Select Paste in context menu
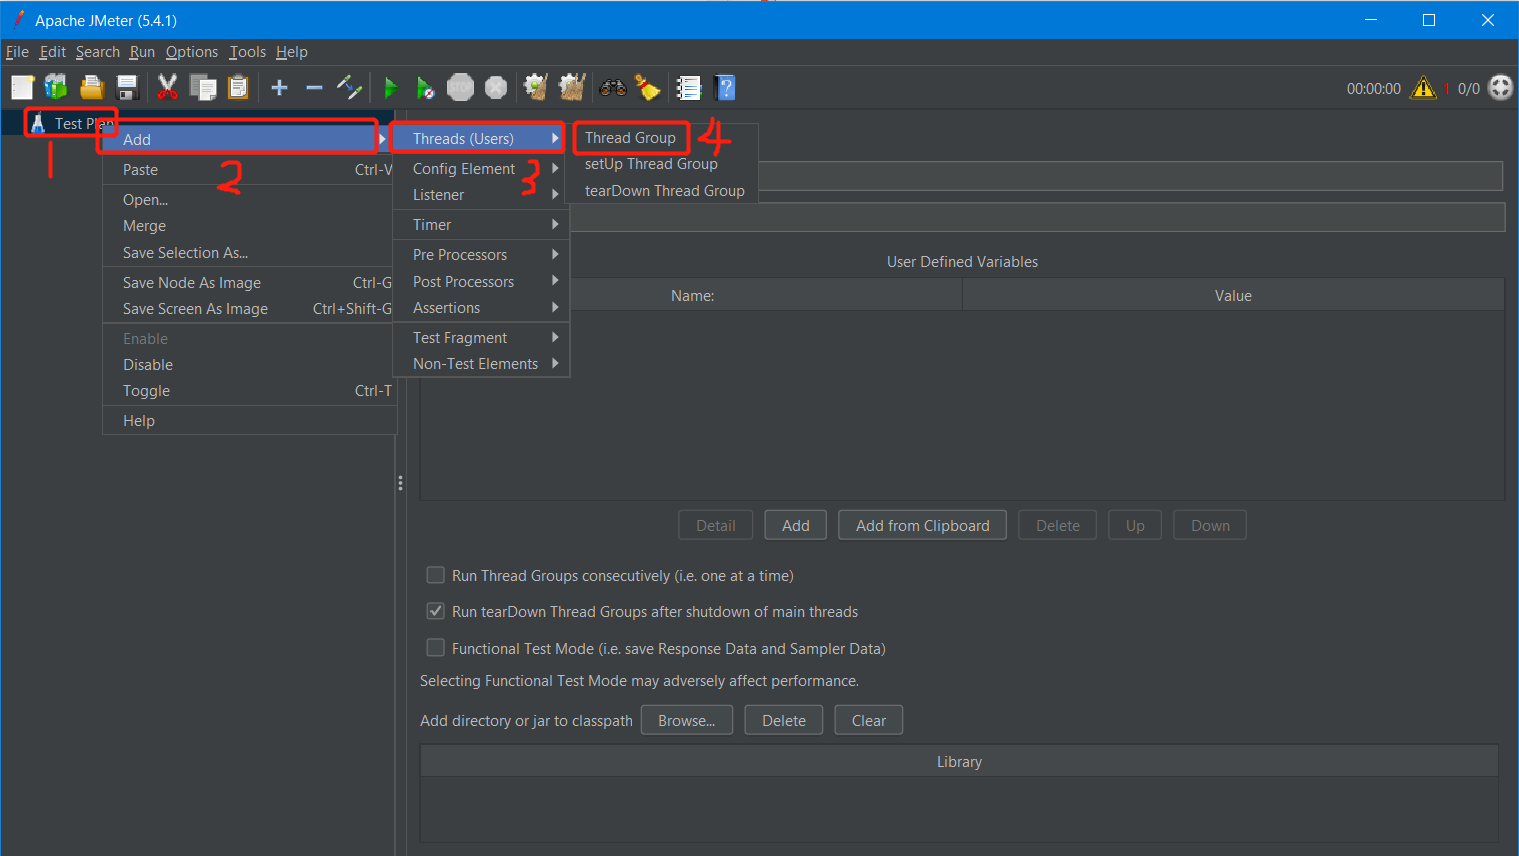 click(249, 170)
